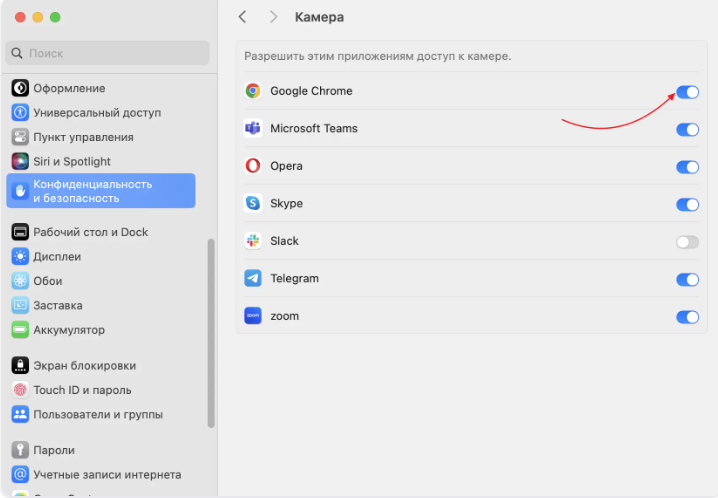Select Touch ID и пароль section

click(x=82, y=390)
